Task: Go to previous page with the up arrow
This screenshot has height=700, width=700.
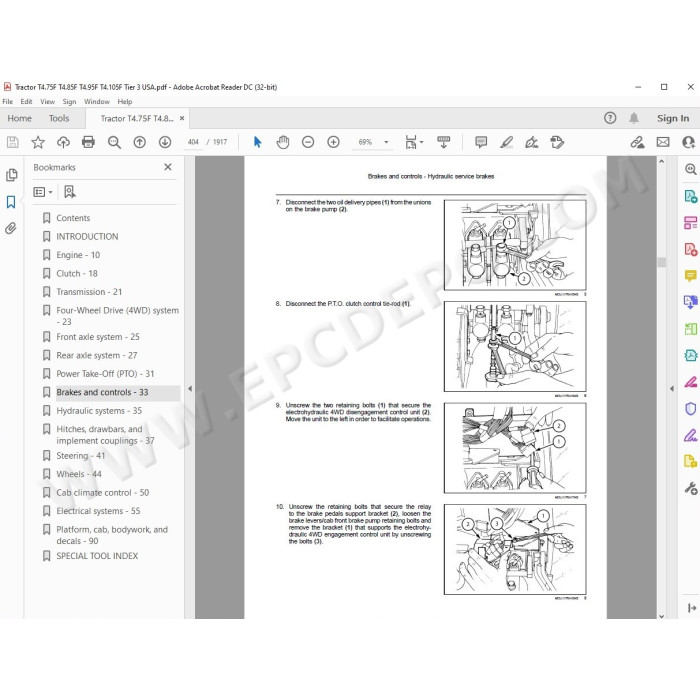Action: (x=140, y=142)
